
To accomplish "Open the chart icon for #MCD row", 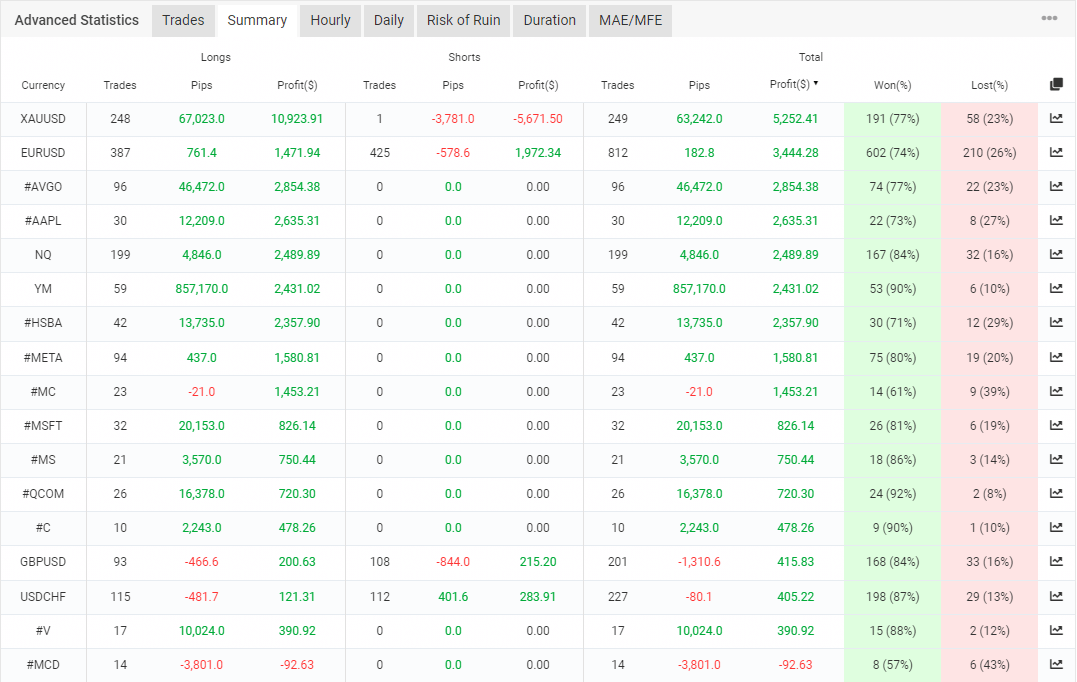I will pos(1056,664).
